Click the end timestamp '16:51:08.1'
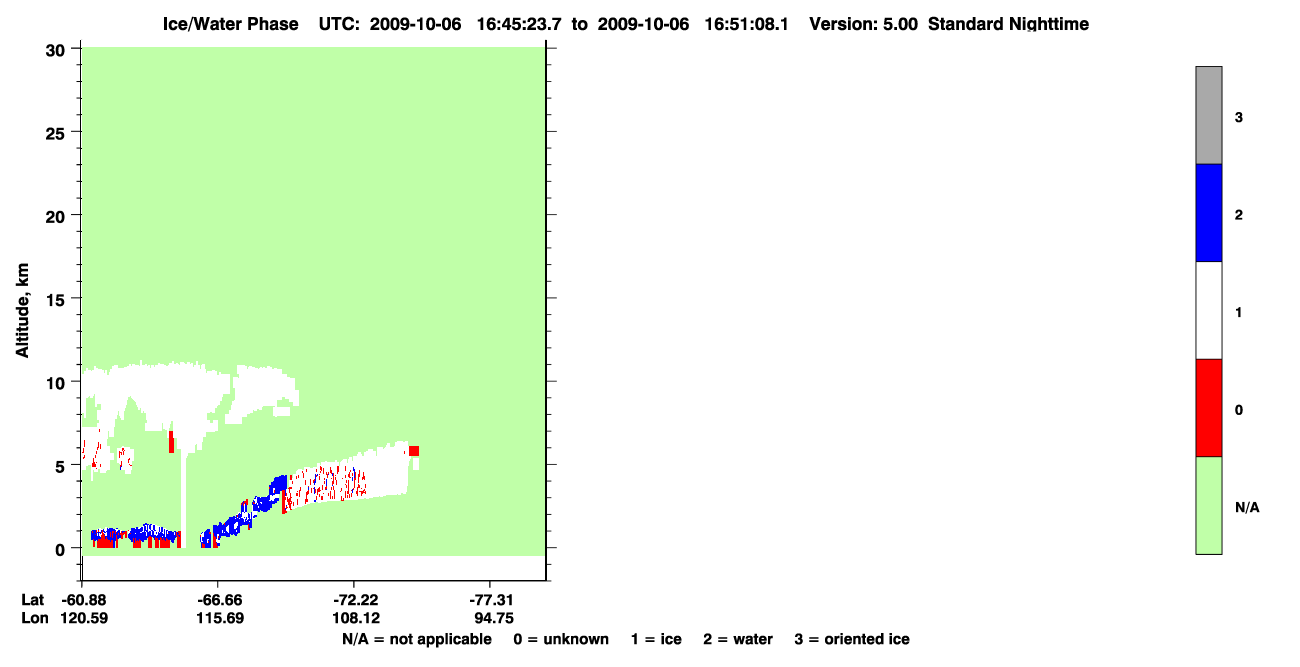This screenshot has height=667, width=1300. tap(746, 24)
